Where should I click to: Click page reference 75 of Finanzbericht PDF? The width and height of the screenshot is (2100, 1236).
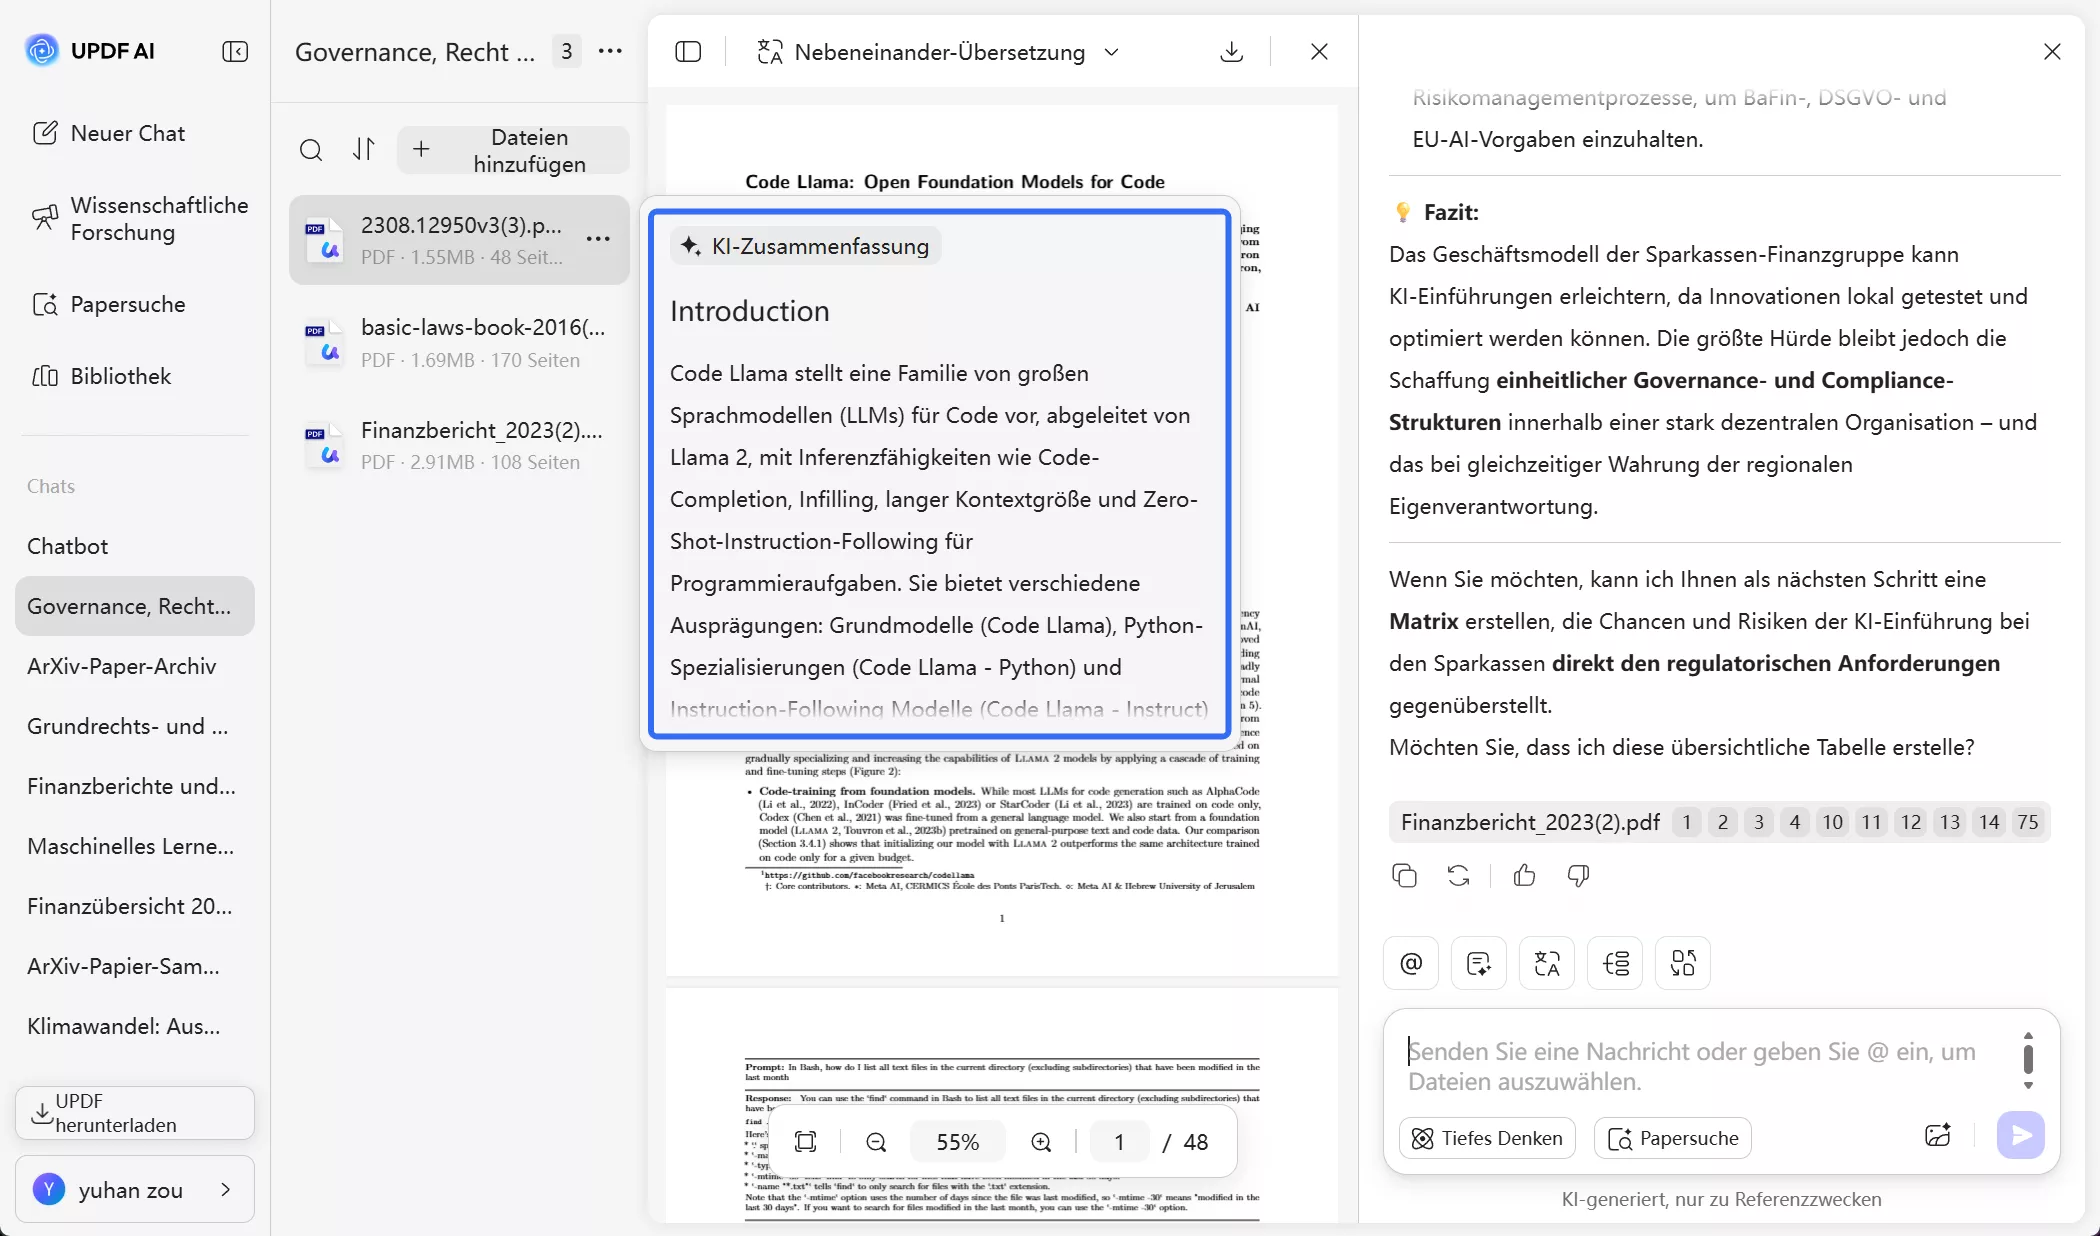2027,822
